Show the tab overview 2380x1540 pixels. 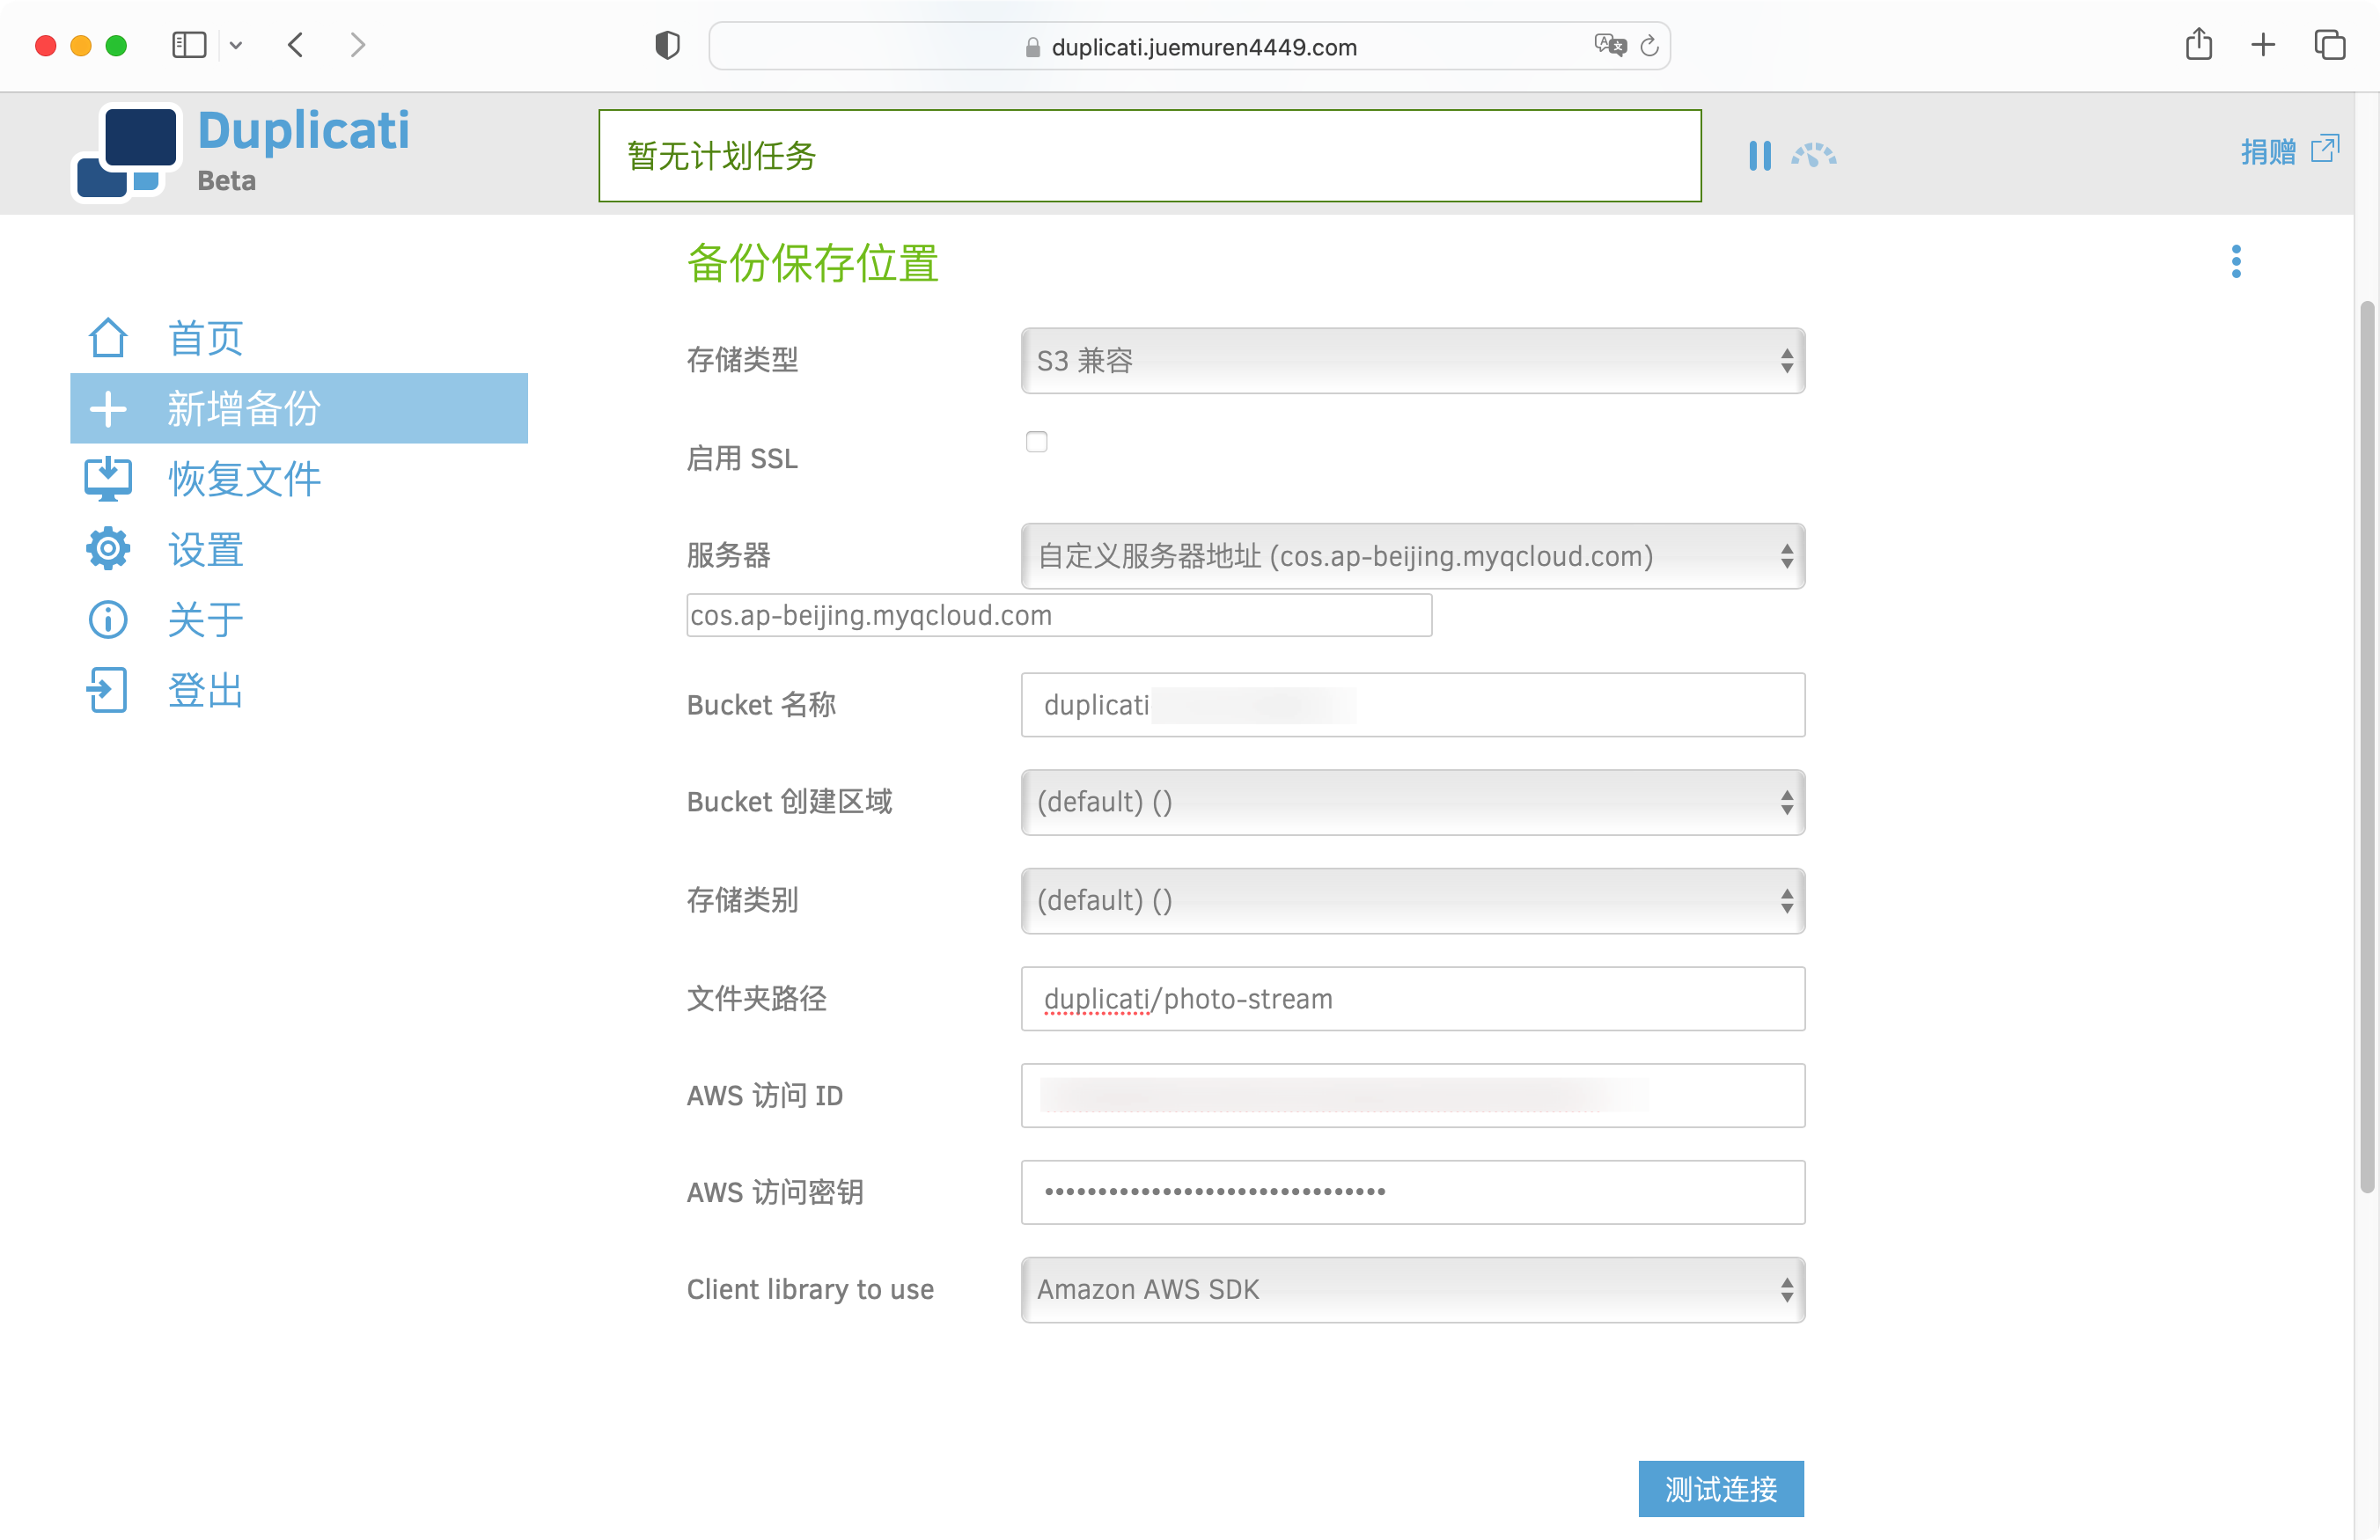tap(2330, 45)
